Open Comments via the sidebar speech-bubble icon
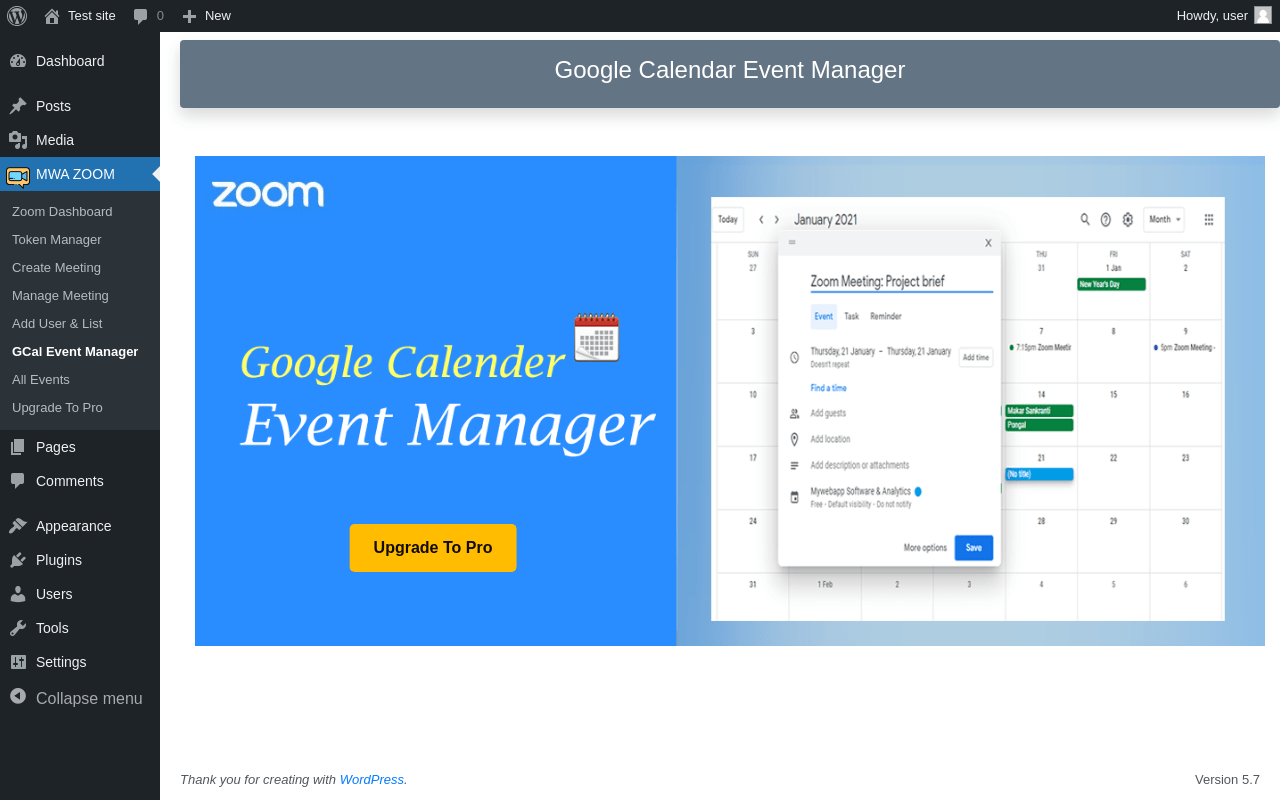Image resolution: width=1280 pixels, height=800 pixels. (18, 481)
